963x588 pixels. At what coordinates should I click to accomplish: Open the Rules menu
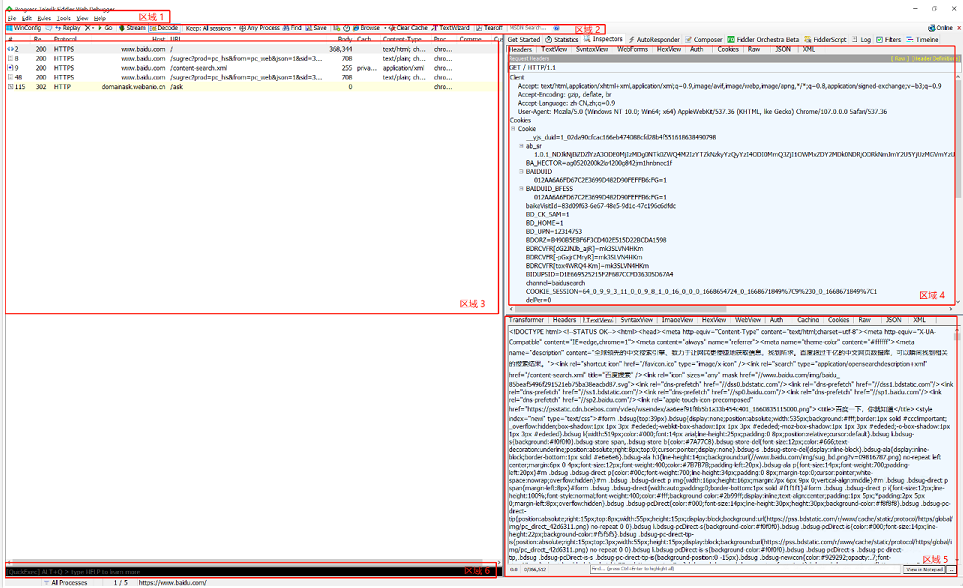point(44,18)
